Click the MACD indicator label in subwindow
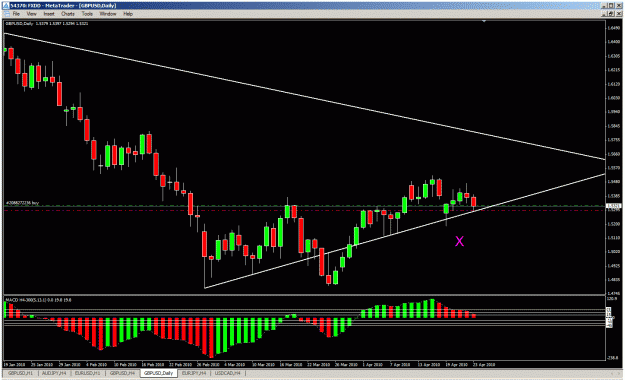The height and width of the screenshot is (380, 625). tap(38, 300)
